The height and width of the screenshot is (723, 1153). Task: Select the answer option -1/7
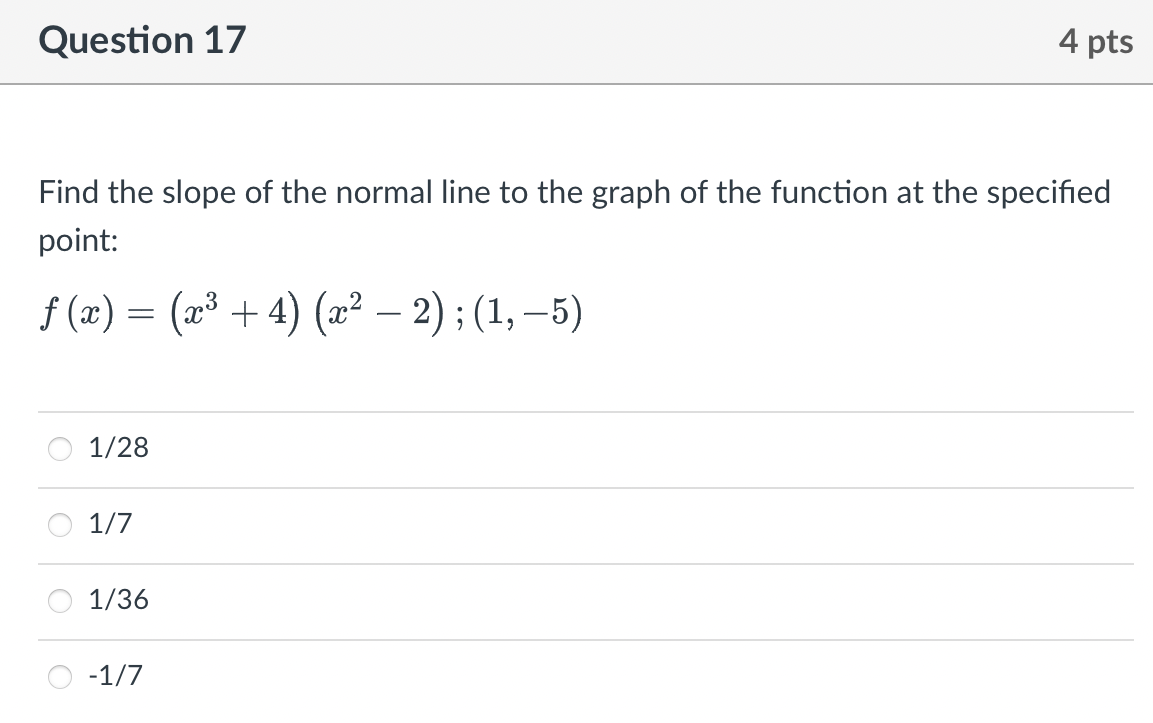(x=115, y=676)
